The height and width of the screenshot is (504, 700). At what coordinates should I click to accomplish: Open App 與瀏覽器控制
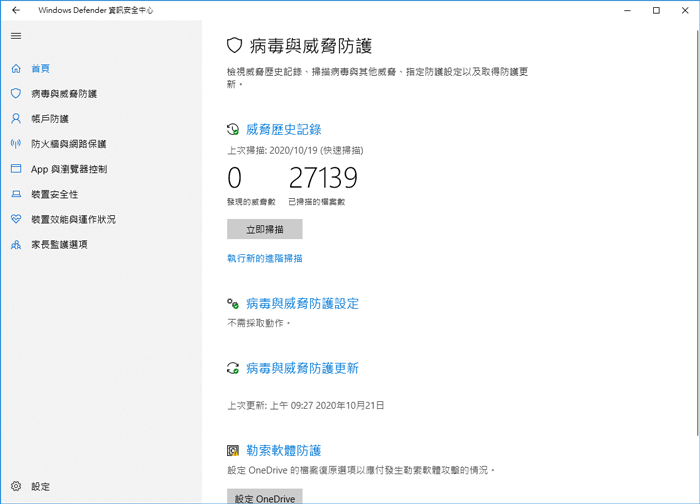69,169
